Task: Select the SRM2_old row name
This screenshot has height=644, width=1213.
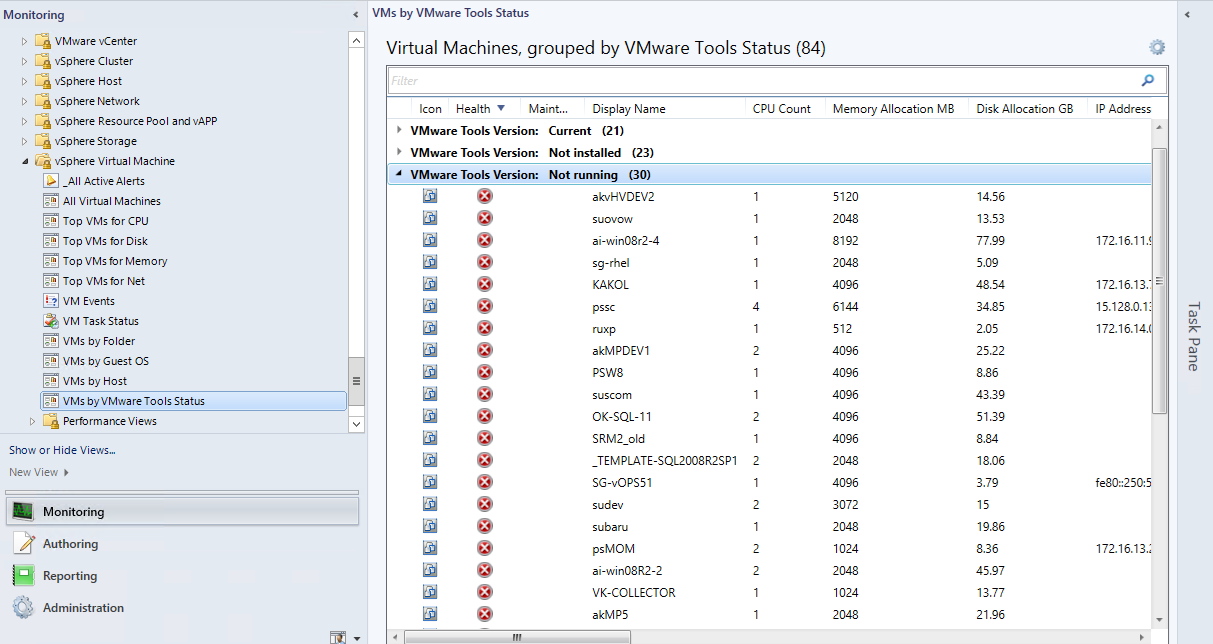Action: [x=620, y=438]
